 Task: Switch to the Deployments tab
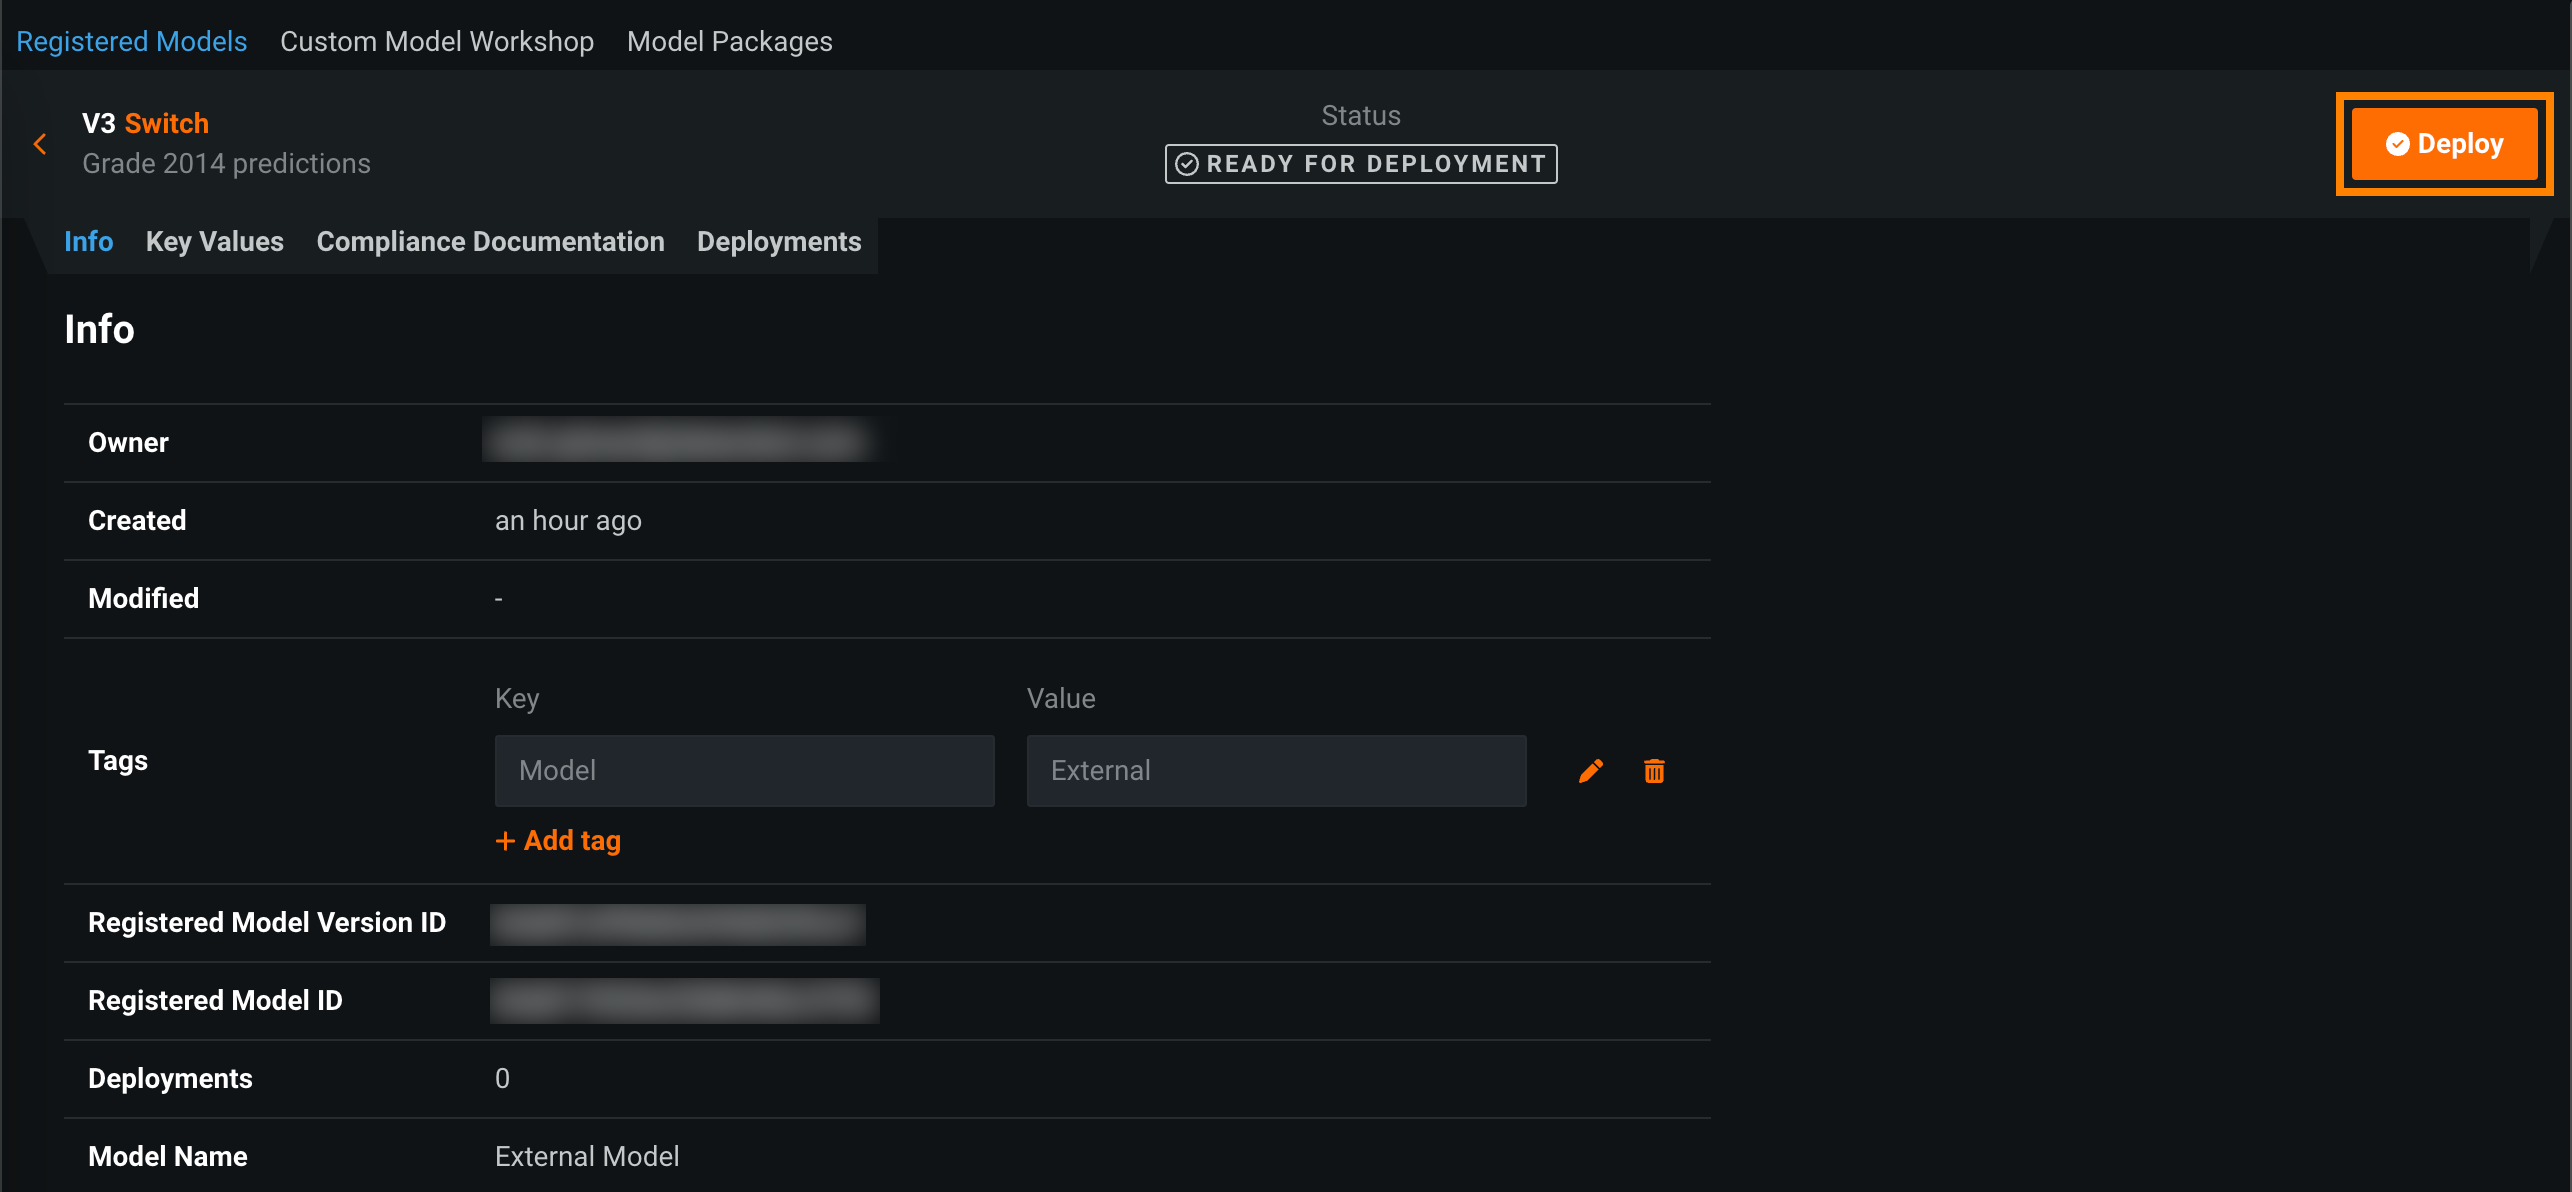[x=778, y=242]
